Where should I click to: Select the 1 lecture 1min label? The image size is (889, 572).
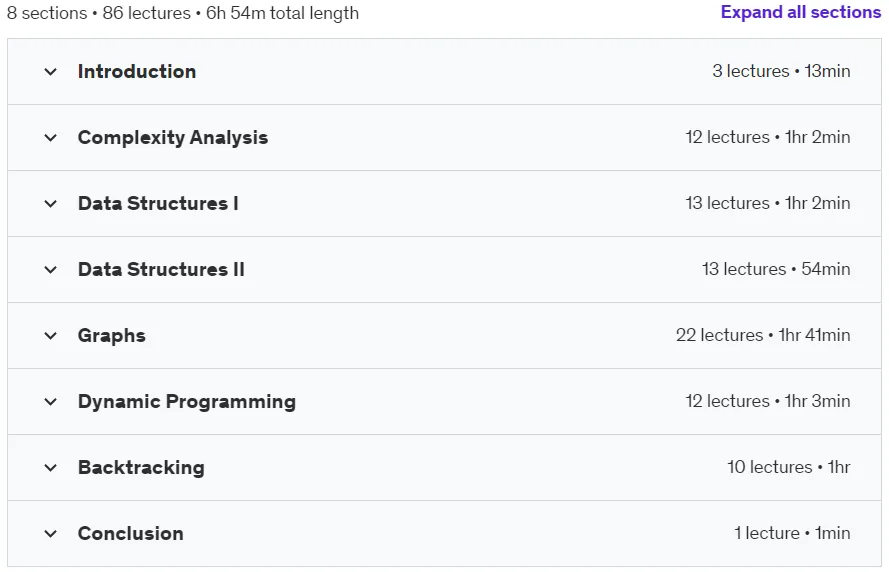(792, 533)
